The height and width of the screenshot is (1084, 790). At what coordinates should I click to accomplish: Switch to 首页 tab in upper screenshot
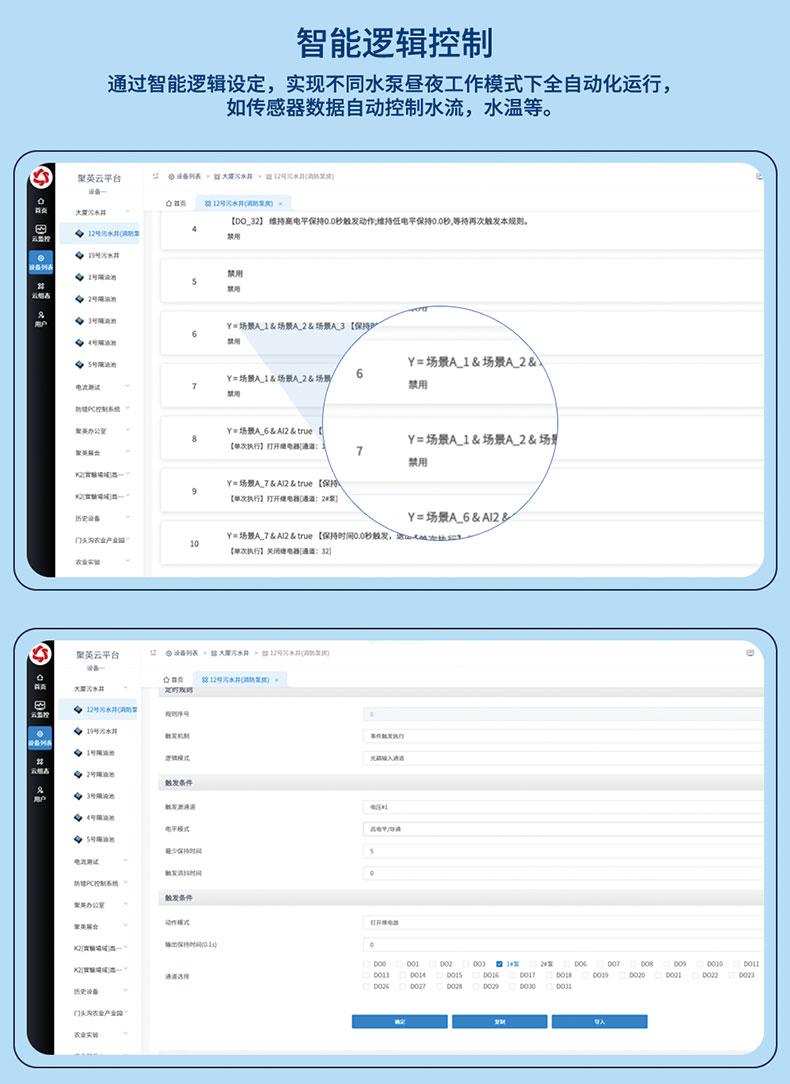point(176,204)
